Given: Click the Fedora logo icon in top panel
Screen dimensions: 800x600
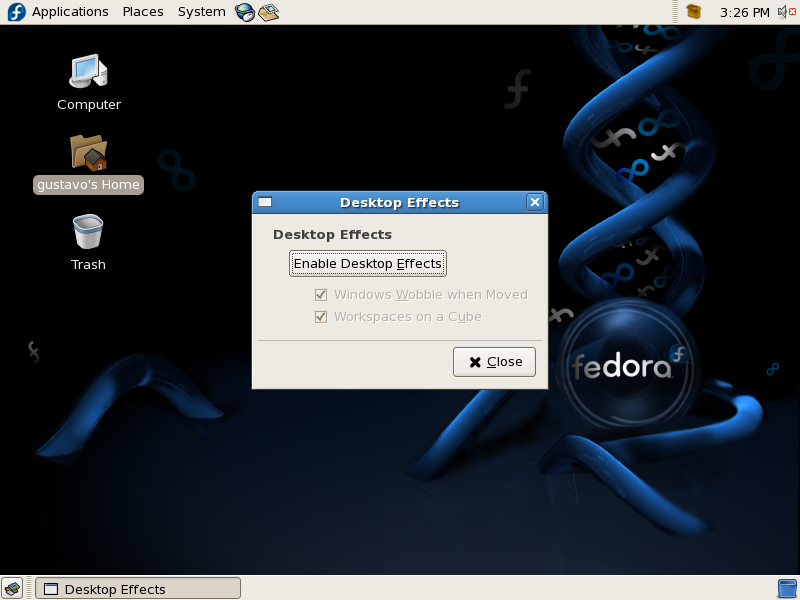Looking at the screenshot, I should click(16, 12).
